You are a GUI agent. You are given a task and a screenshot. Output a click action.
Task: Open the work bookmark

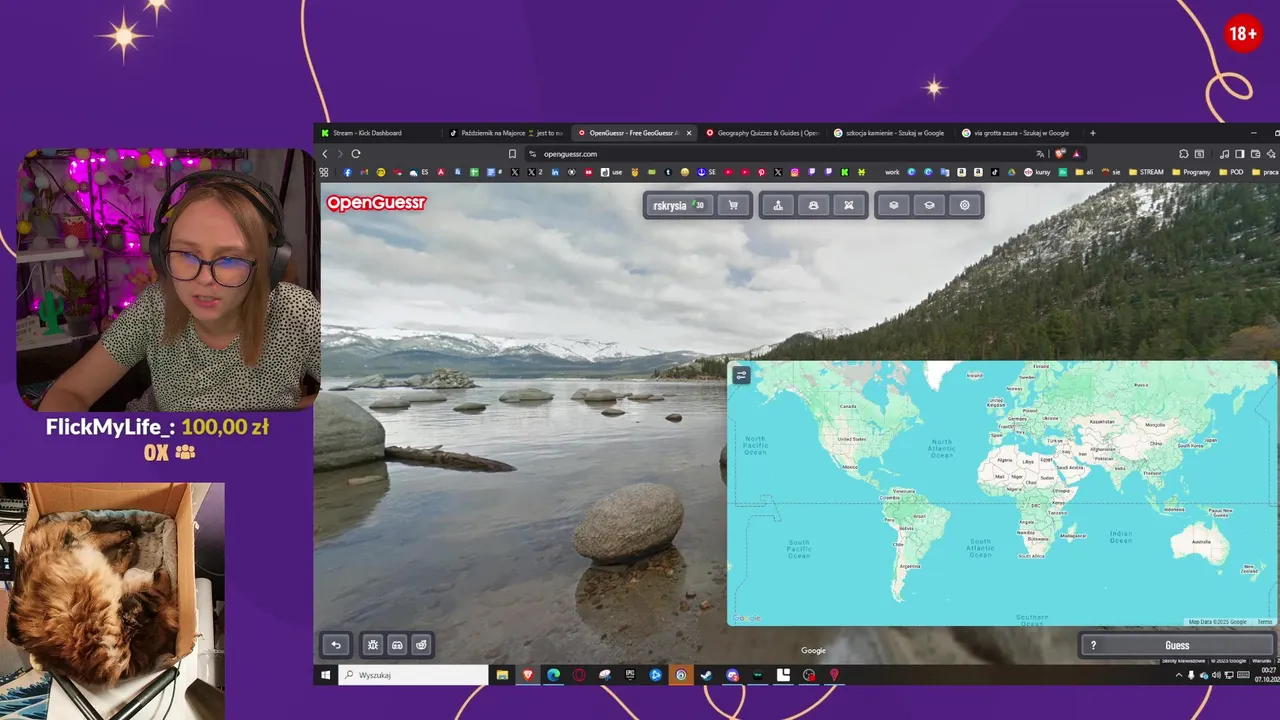click(x=892, y=172)
